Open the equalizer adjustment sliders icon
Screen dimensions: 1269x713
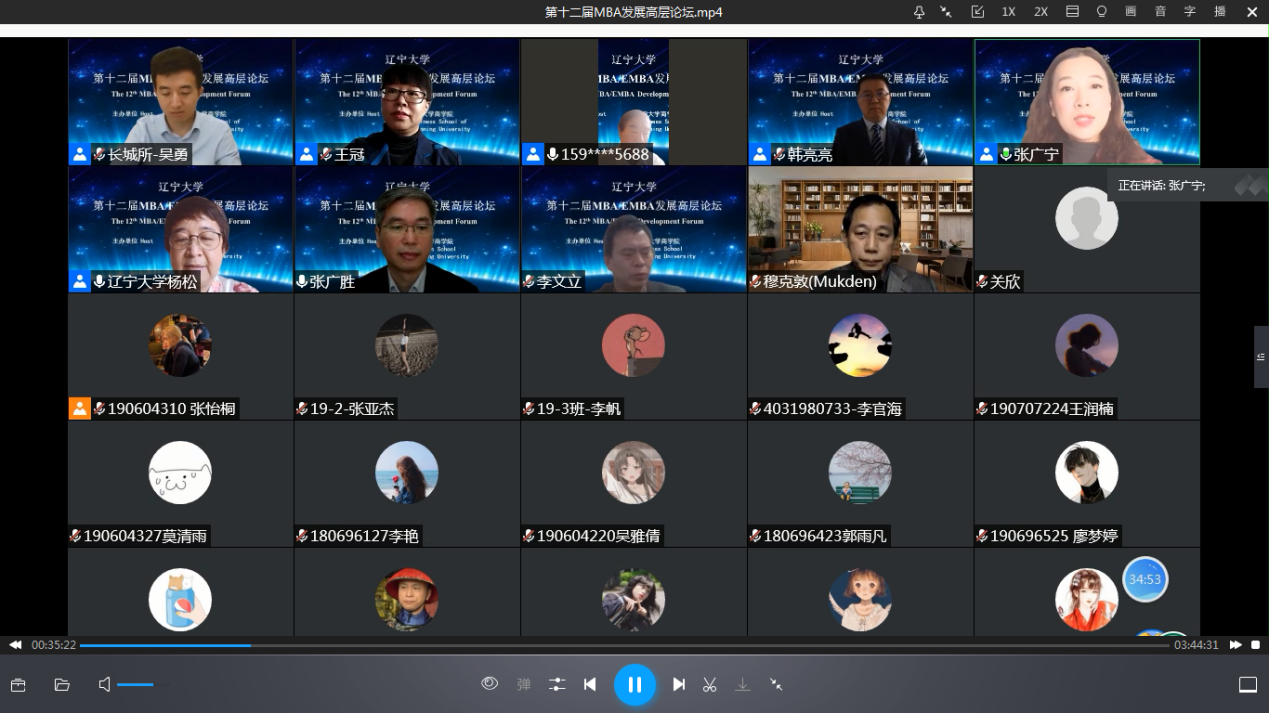(557, 685)
